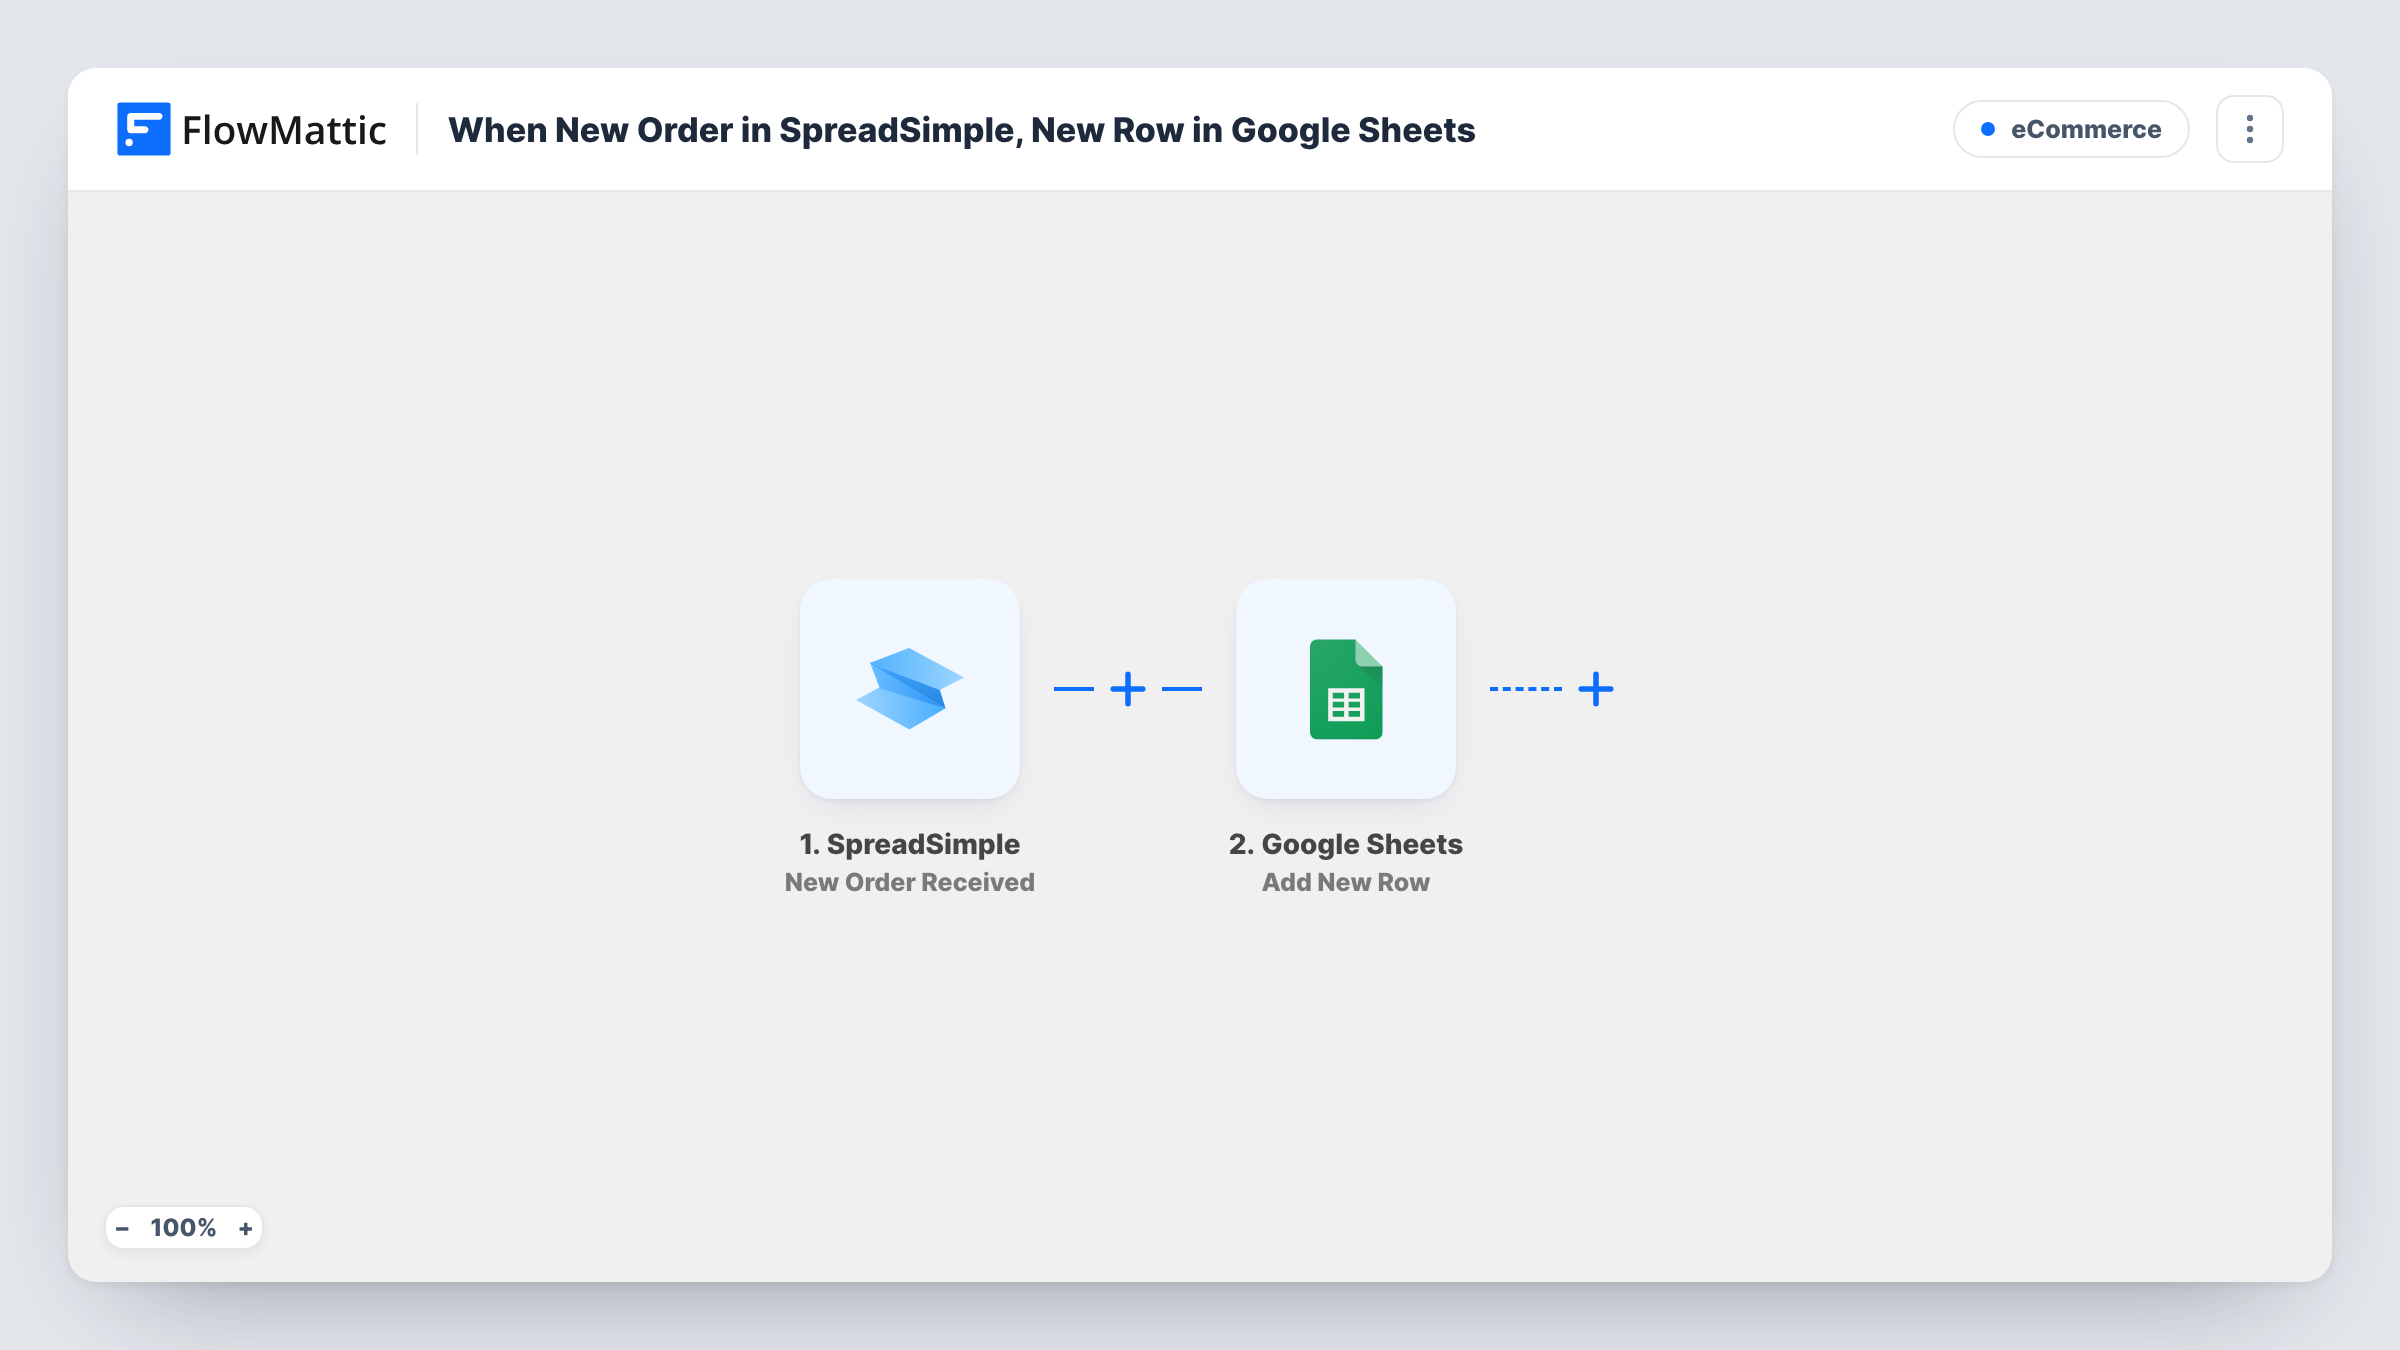Insert step between SpreadSimple and Google Sheets
The image size is (2400, 1350).
pos(1128,689)
